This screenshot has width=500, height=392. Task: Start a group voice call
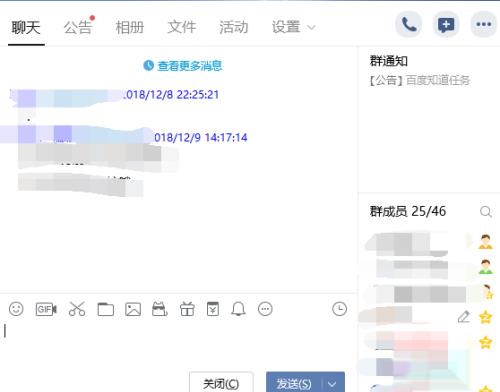click(409, 24)
